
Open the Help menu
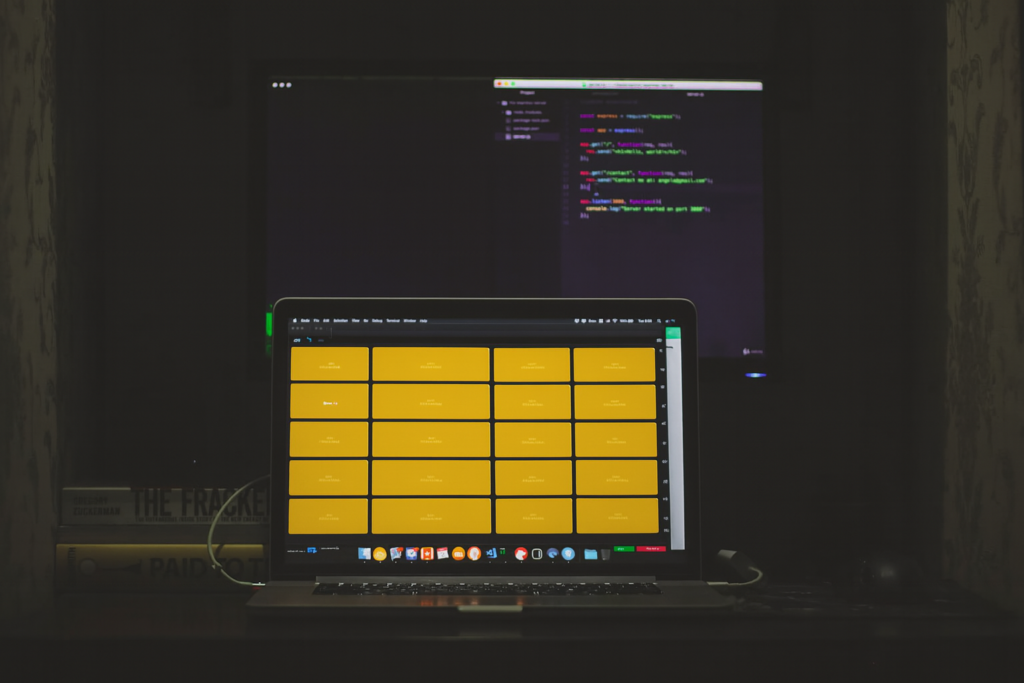424,321
